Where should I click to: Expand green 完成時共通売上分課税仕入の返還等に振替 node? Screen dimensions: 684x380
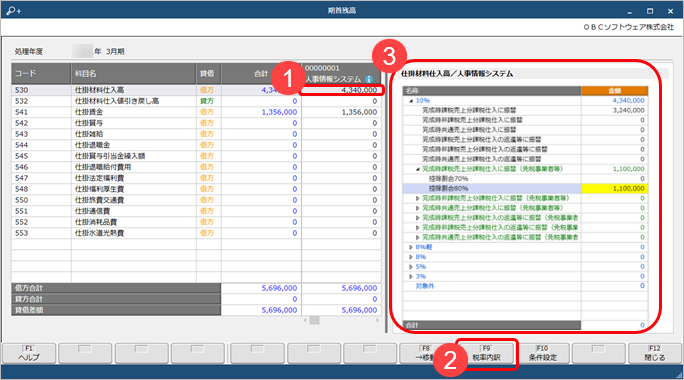point(417,238)
